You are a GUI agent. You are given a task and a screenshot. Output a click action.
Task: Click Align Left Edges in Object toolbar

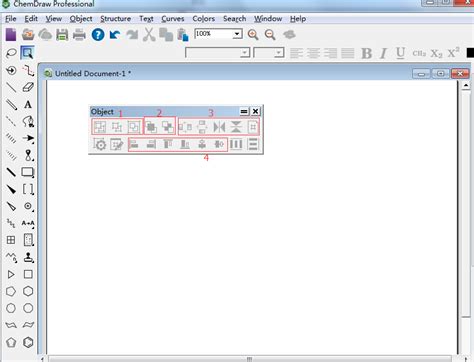coord(134,144)
